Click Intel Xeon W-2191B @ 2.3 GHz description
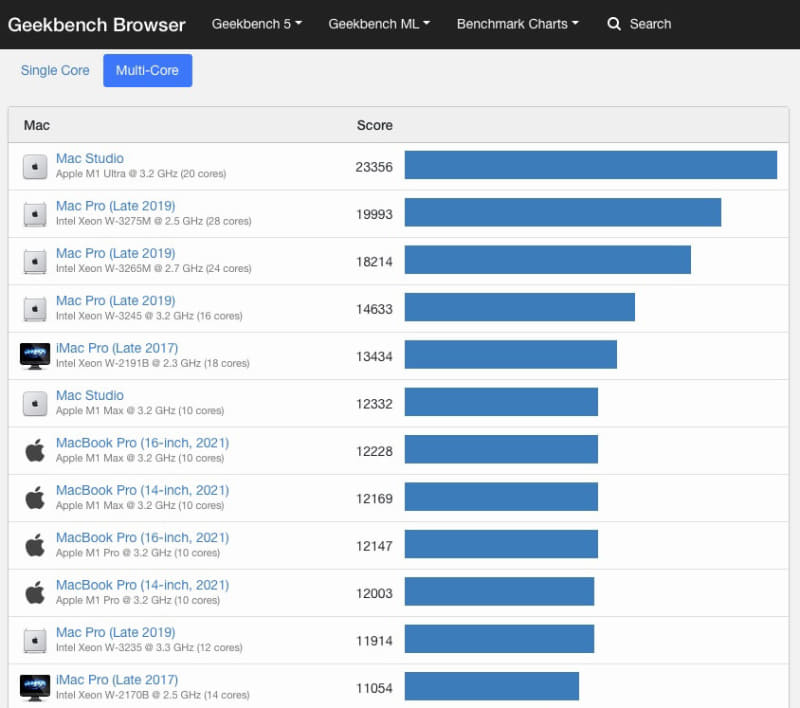 pos(153,364)
